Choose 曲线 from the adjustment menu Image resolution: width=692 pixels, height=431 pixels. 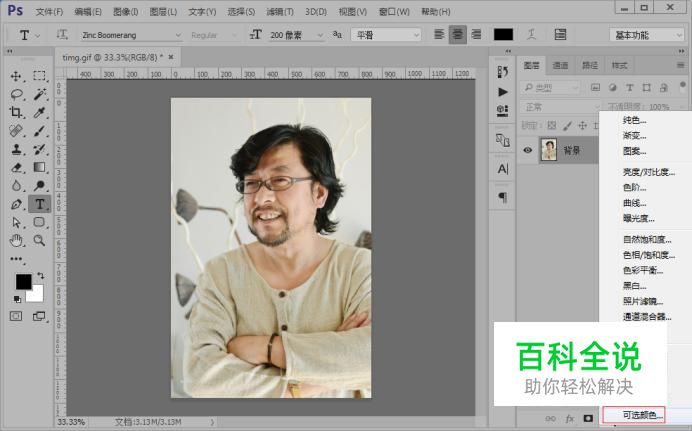tap(635, 203)
